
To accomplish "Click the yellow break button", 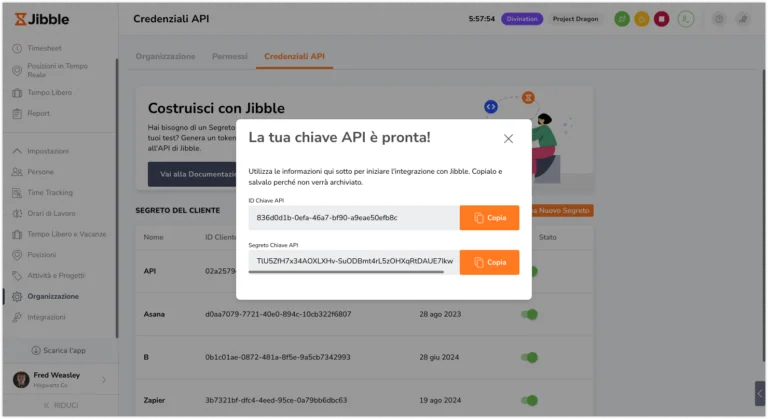I will click(x=642, y=19).
